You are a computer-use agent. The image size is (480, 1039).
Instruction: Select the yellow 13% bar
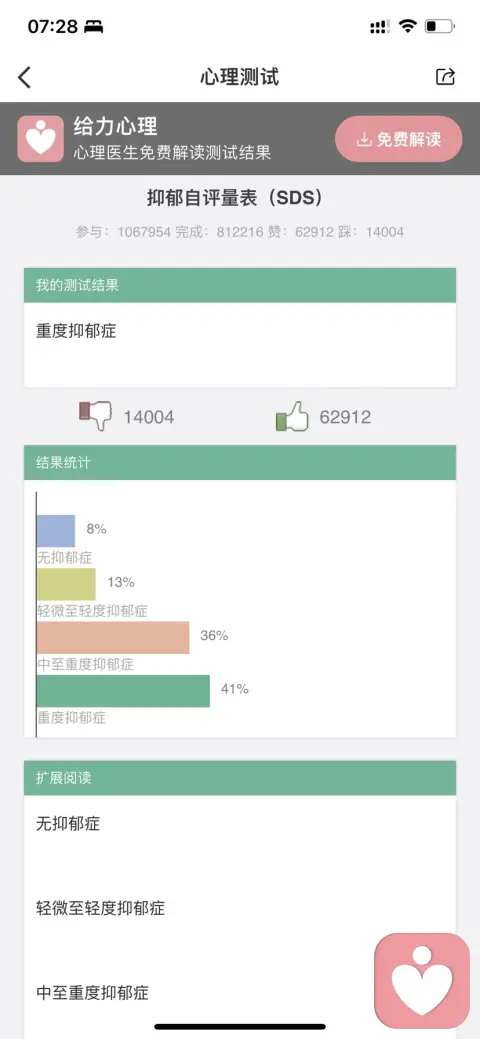pyautogui.click(x=66, y=584)
